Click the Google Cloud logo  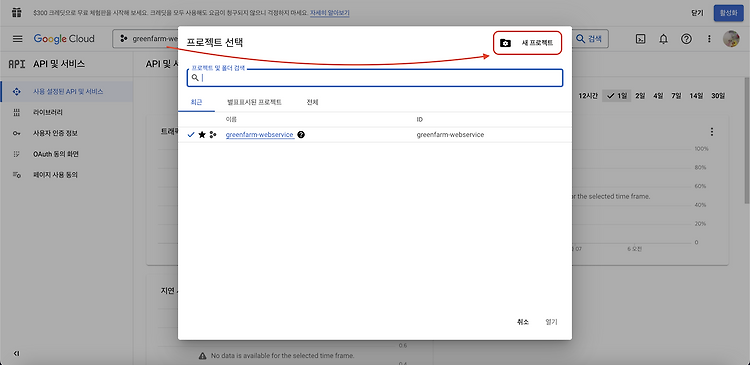pos(64,39)
